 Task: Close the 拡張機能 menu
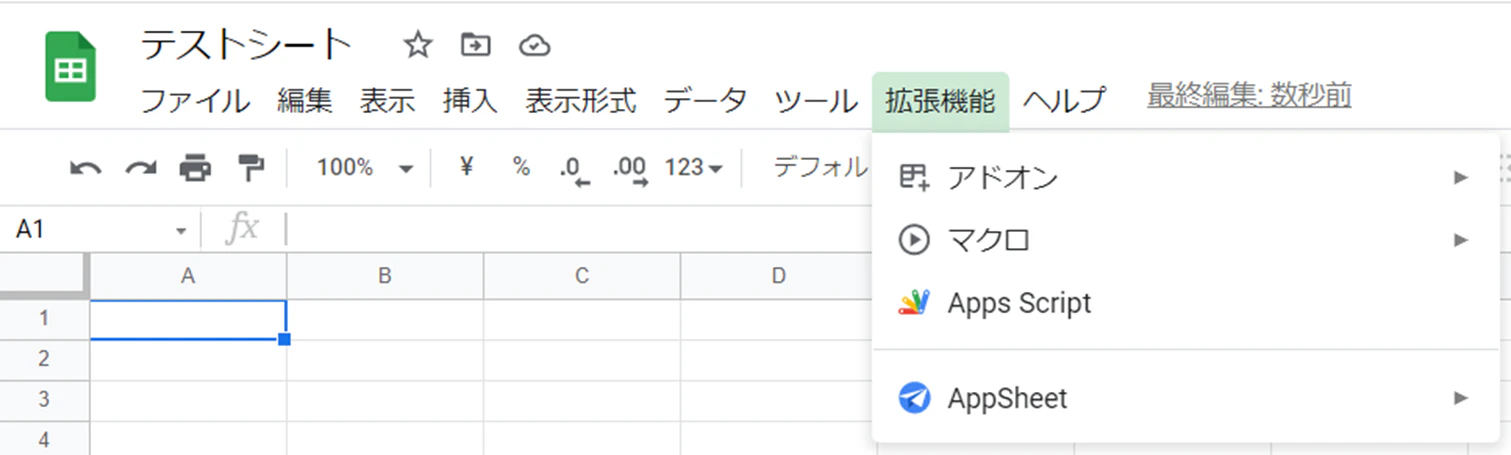(940, 101)
